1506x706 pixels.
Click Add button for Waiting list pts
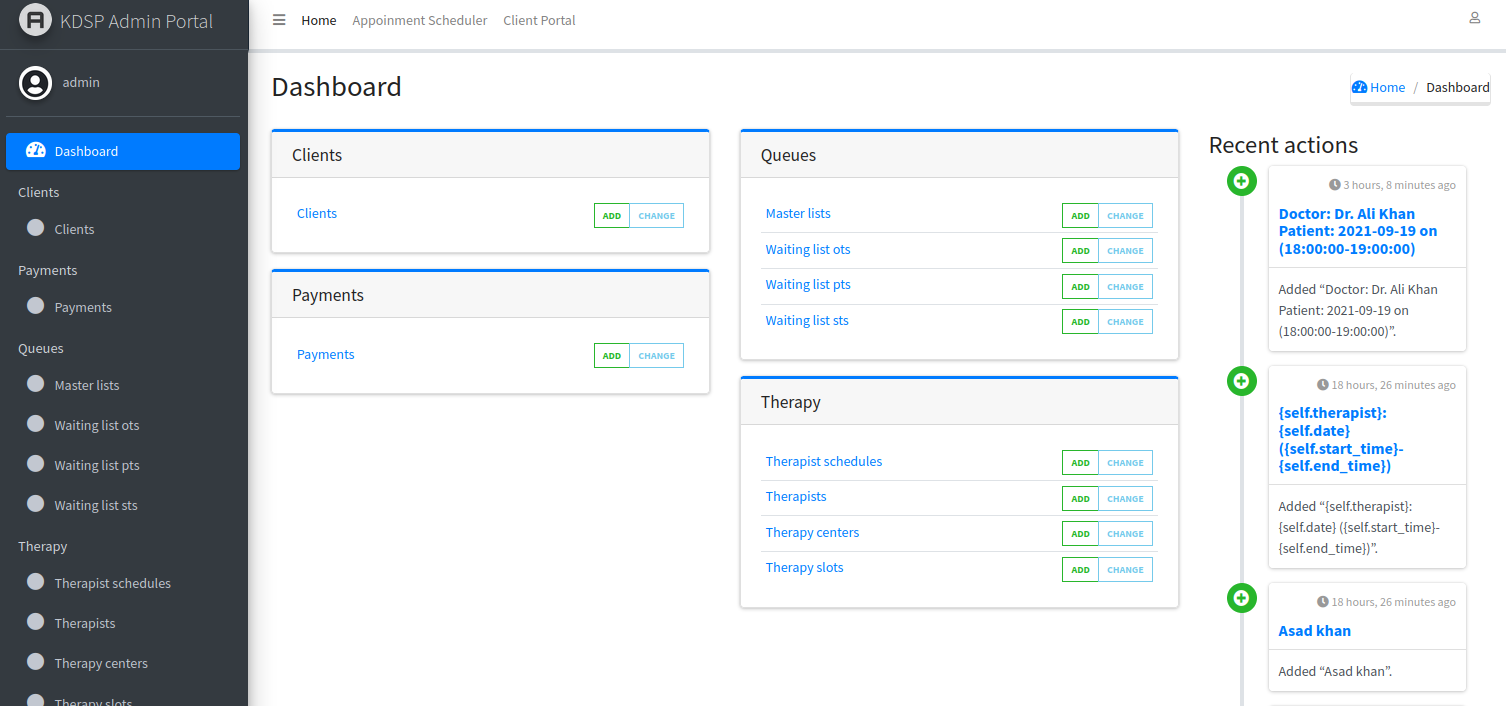tap(1080, 287)
